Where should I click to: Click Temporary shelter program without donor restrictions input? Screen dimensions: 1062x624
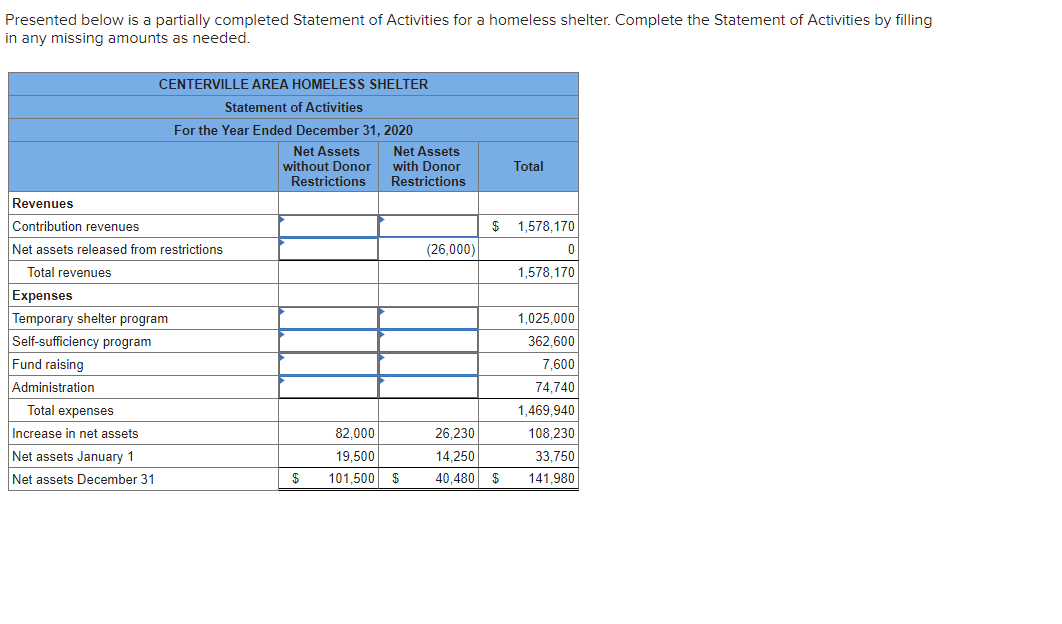[328, 318]
